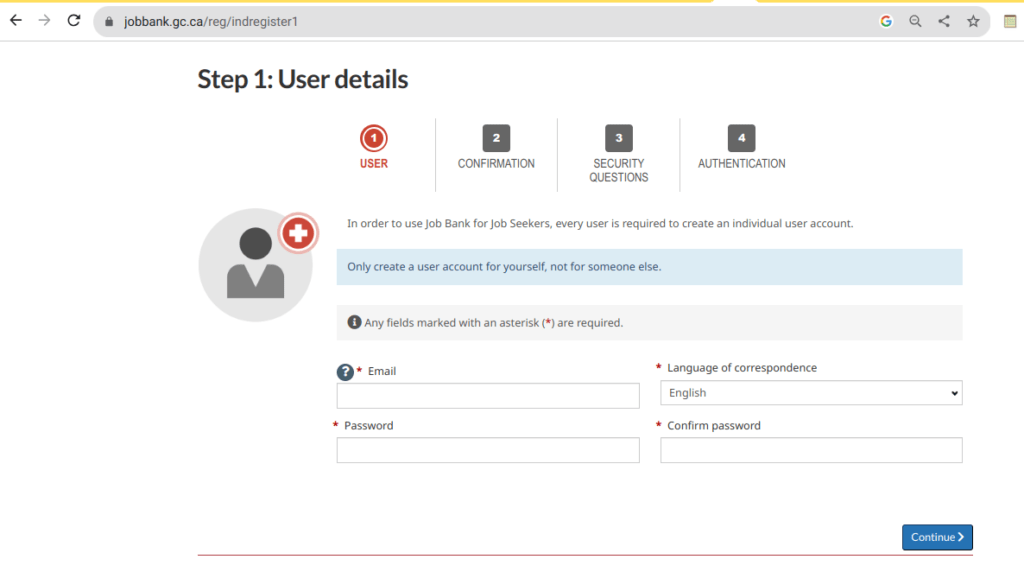Screen dimensions: 1024x572
Task: Click the Confirm password field
Action: 811,450
